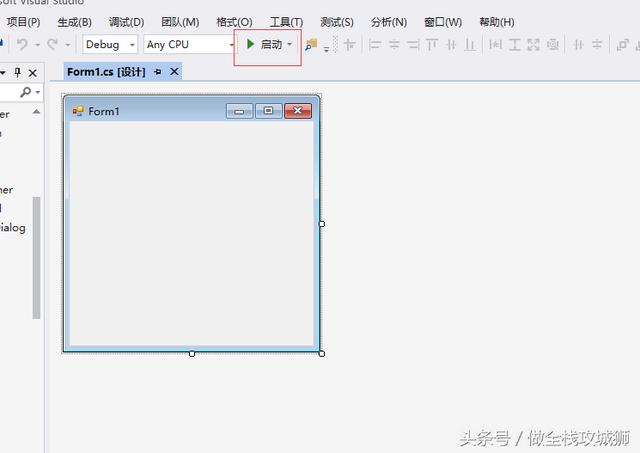The height and width of the screenshot is (453, 640).
Task: Open the 工具(T) menu
Action: click(286, 22)
